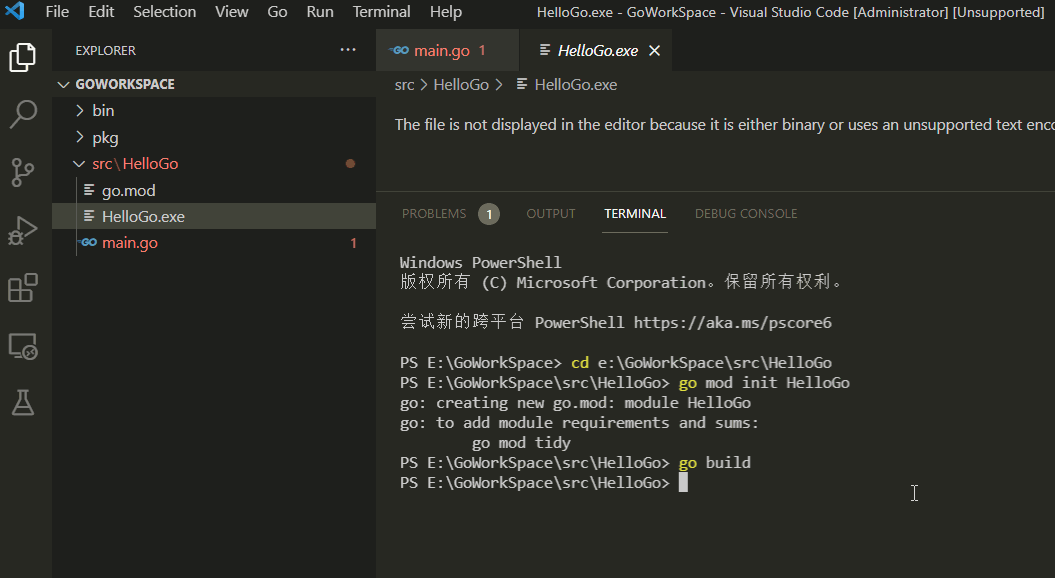
Task: Open the Edit menu
Action: [101, 11]
